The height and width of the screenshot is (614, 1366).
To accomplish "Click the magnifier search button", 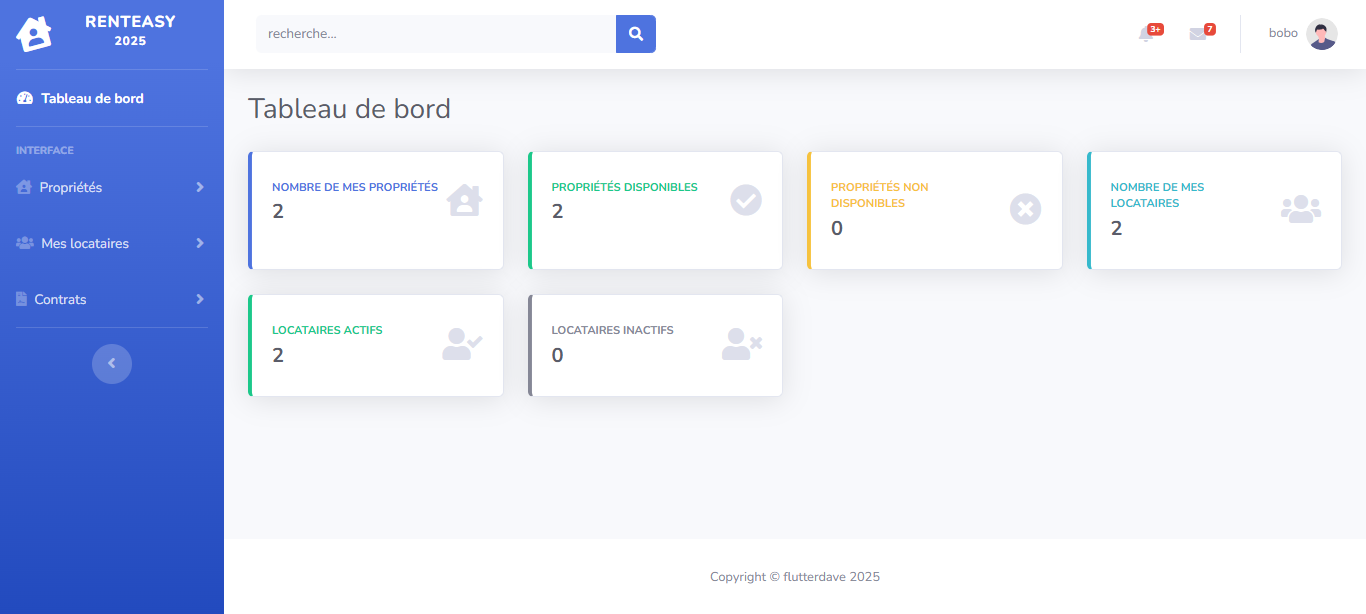I will [636, 34].
